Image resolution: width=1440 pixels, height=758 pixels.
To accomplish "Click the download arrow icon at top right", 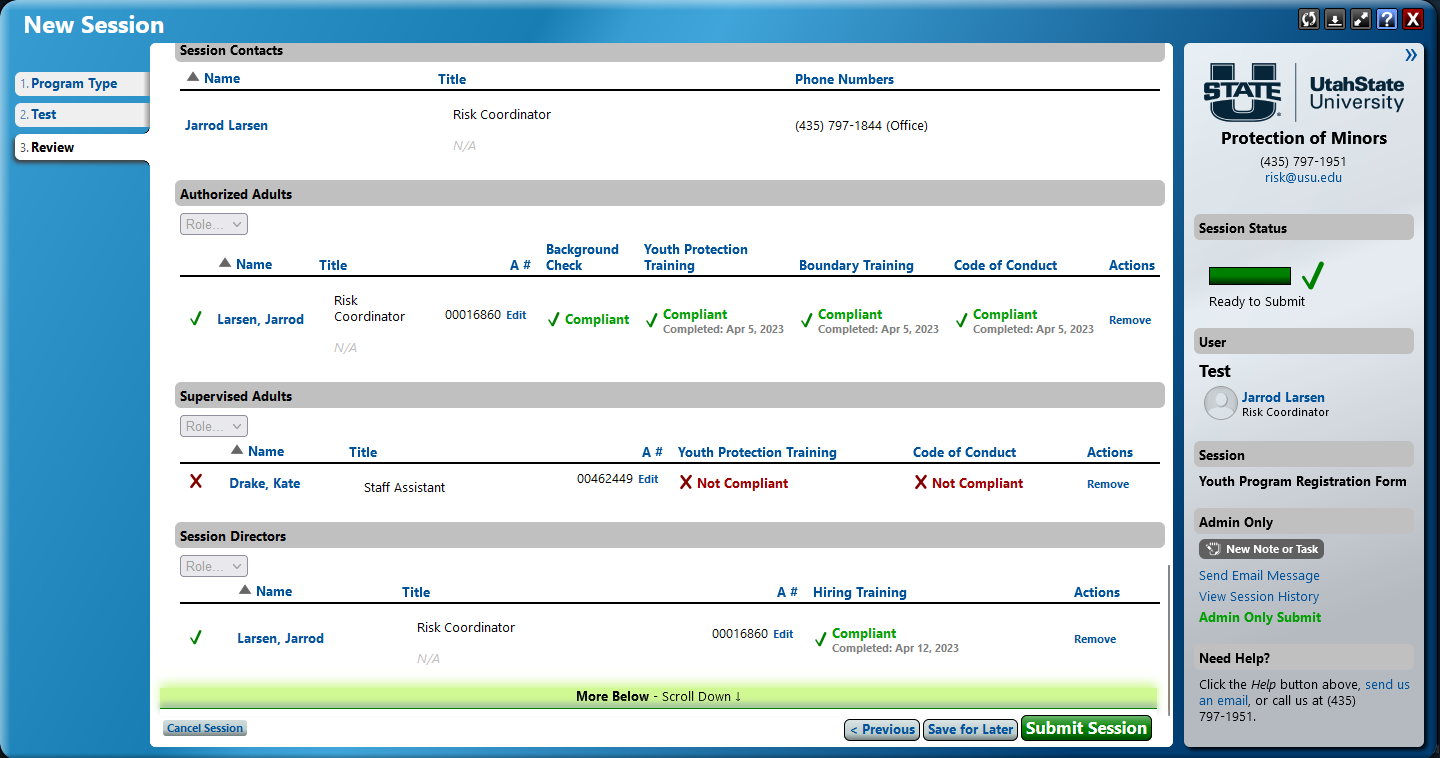I will (x=1335, y=19).
